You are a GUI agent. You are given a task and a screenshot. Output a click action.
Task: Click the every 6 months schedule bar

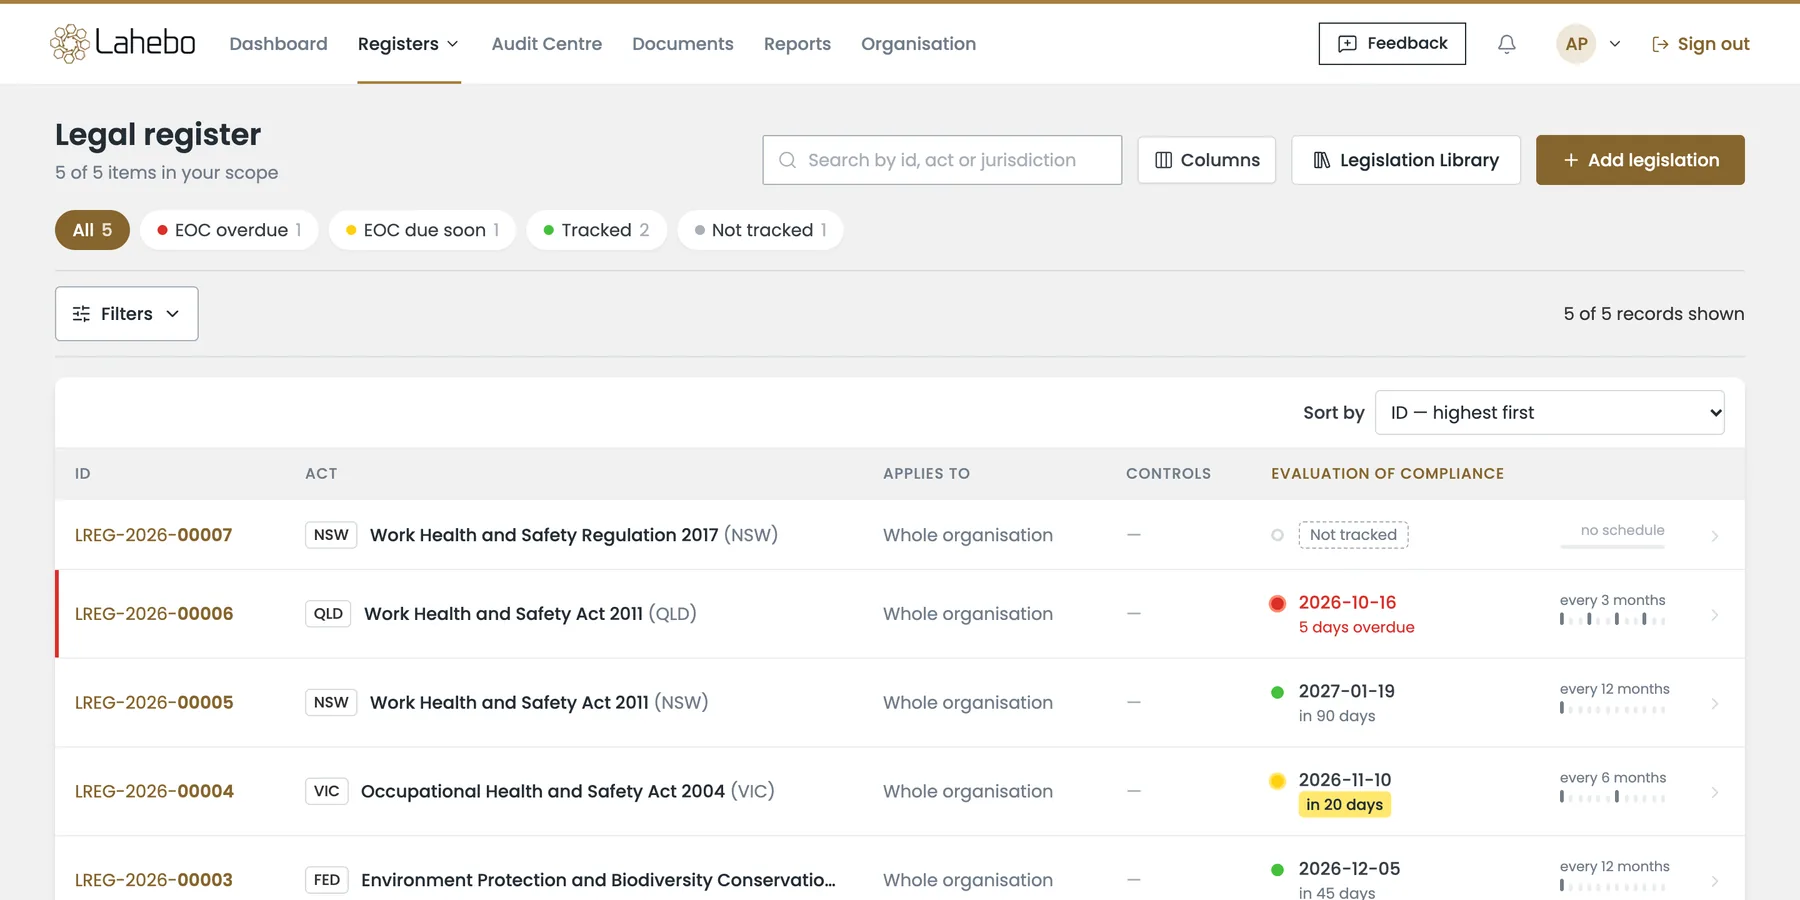point(1612,797)
